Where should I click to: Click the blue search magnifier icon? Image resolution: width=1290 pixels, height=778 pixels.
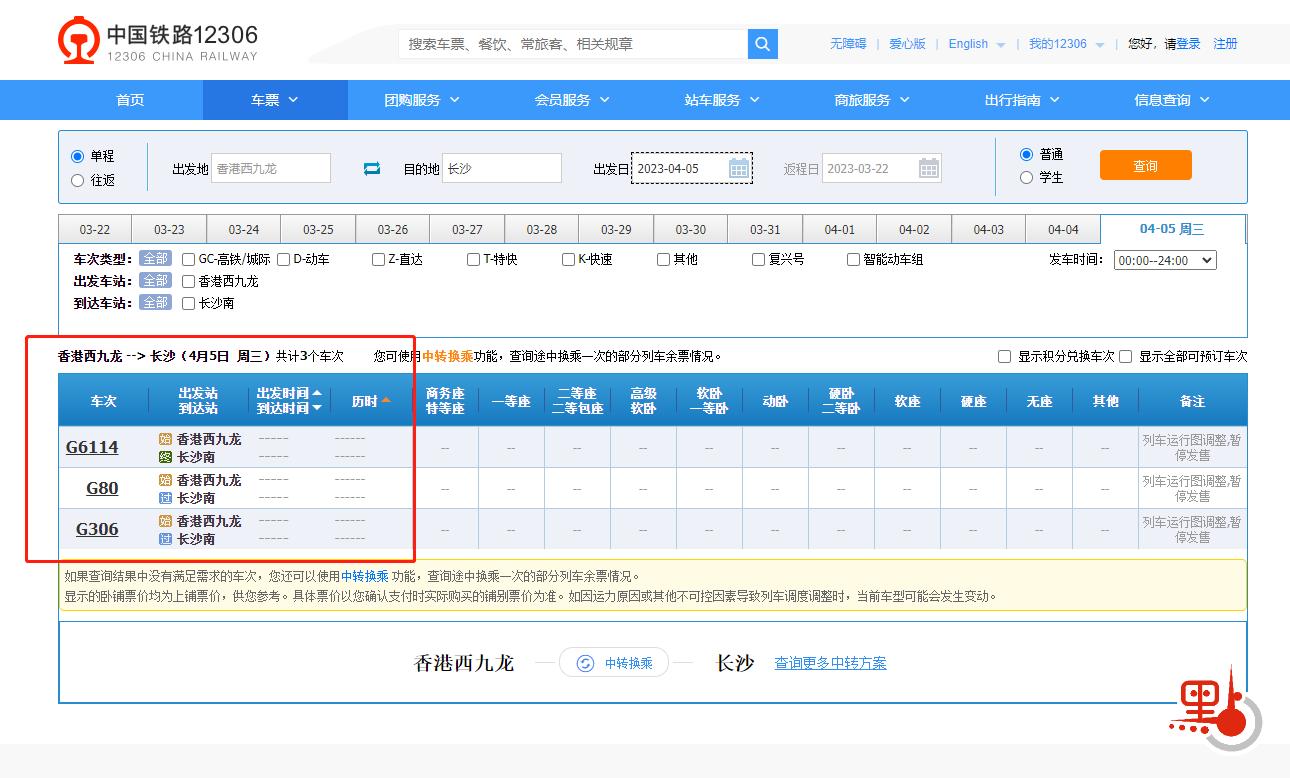(762, 44)
